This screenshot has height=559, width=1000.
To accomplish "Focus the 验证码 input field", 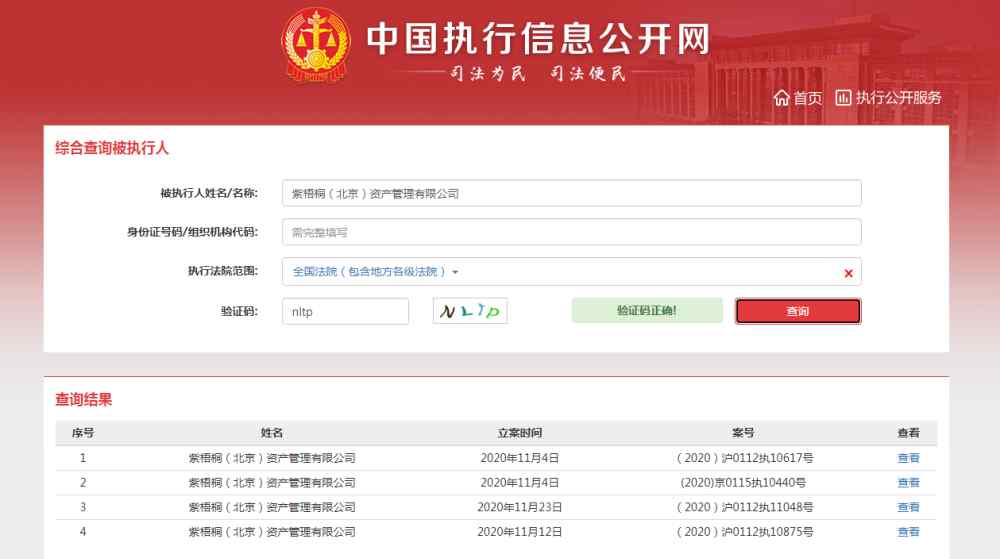I will point(345,311).
